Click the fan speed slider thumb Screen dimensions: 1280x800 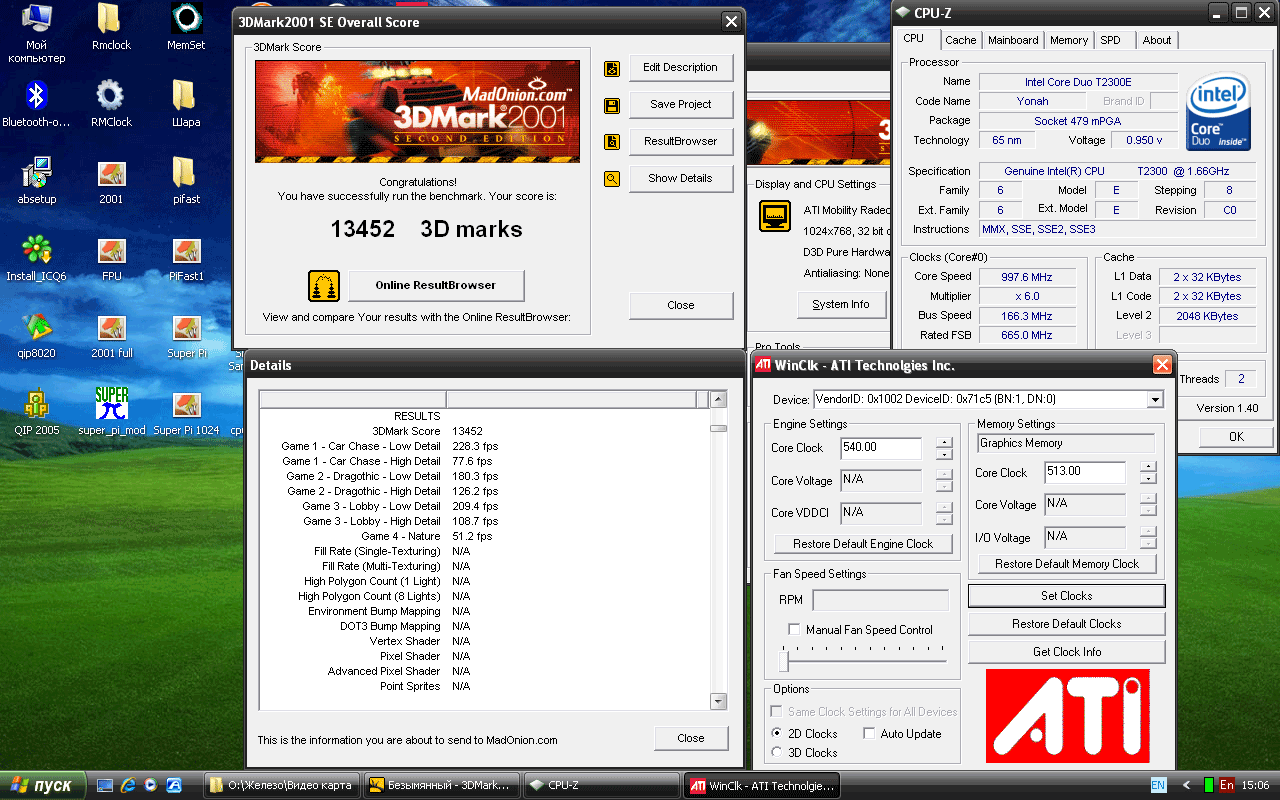click(x=785, y=660)
